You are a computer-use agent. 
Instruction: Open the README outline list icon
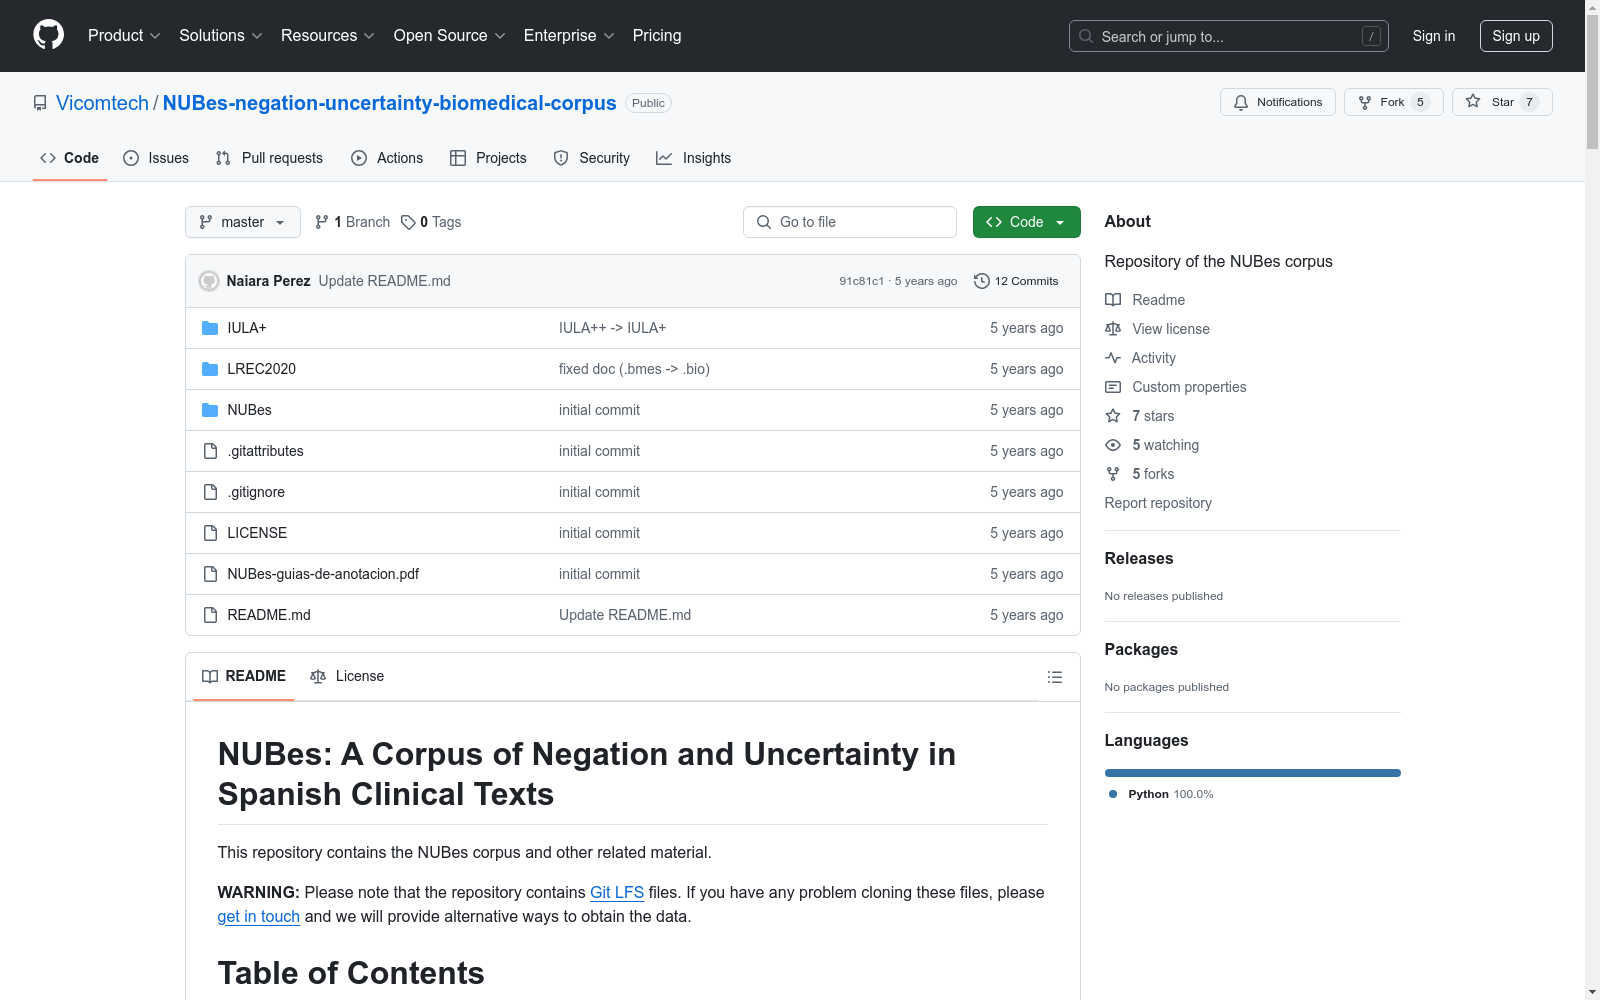tap(1055, 677)
